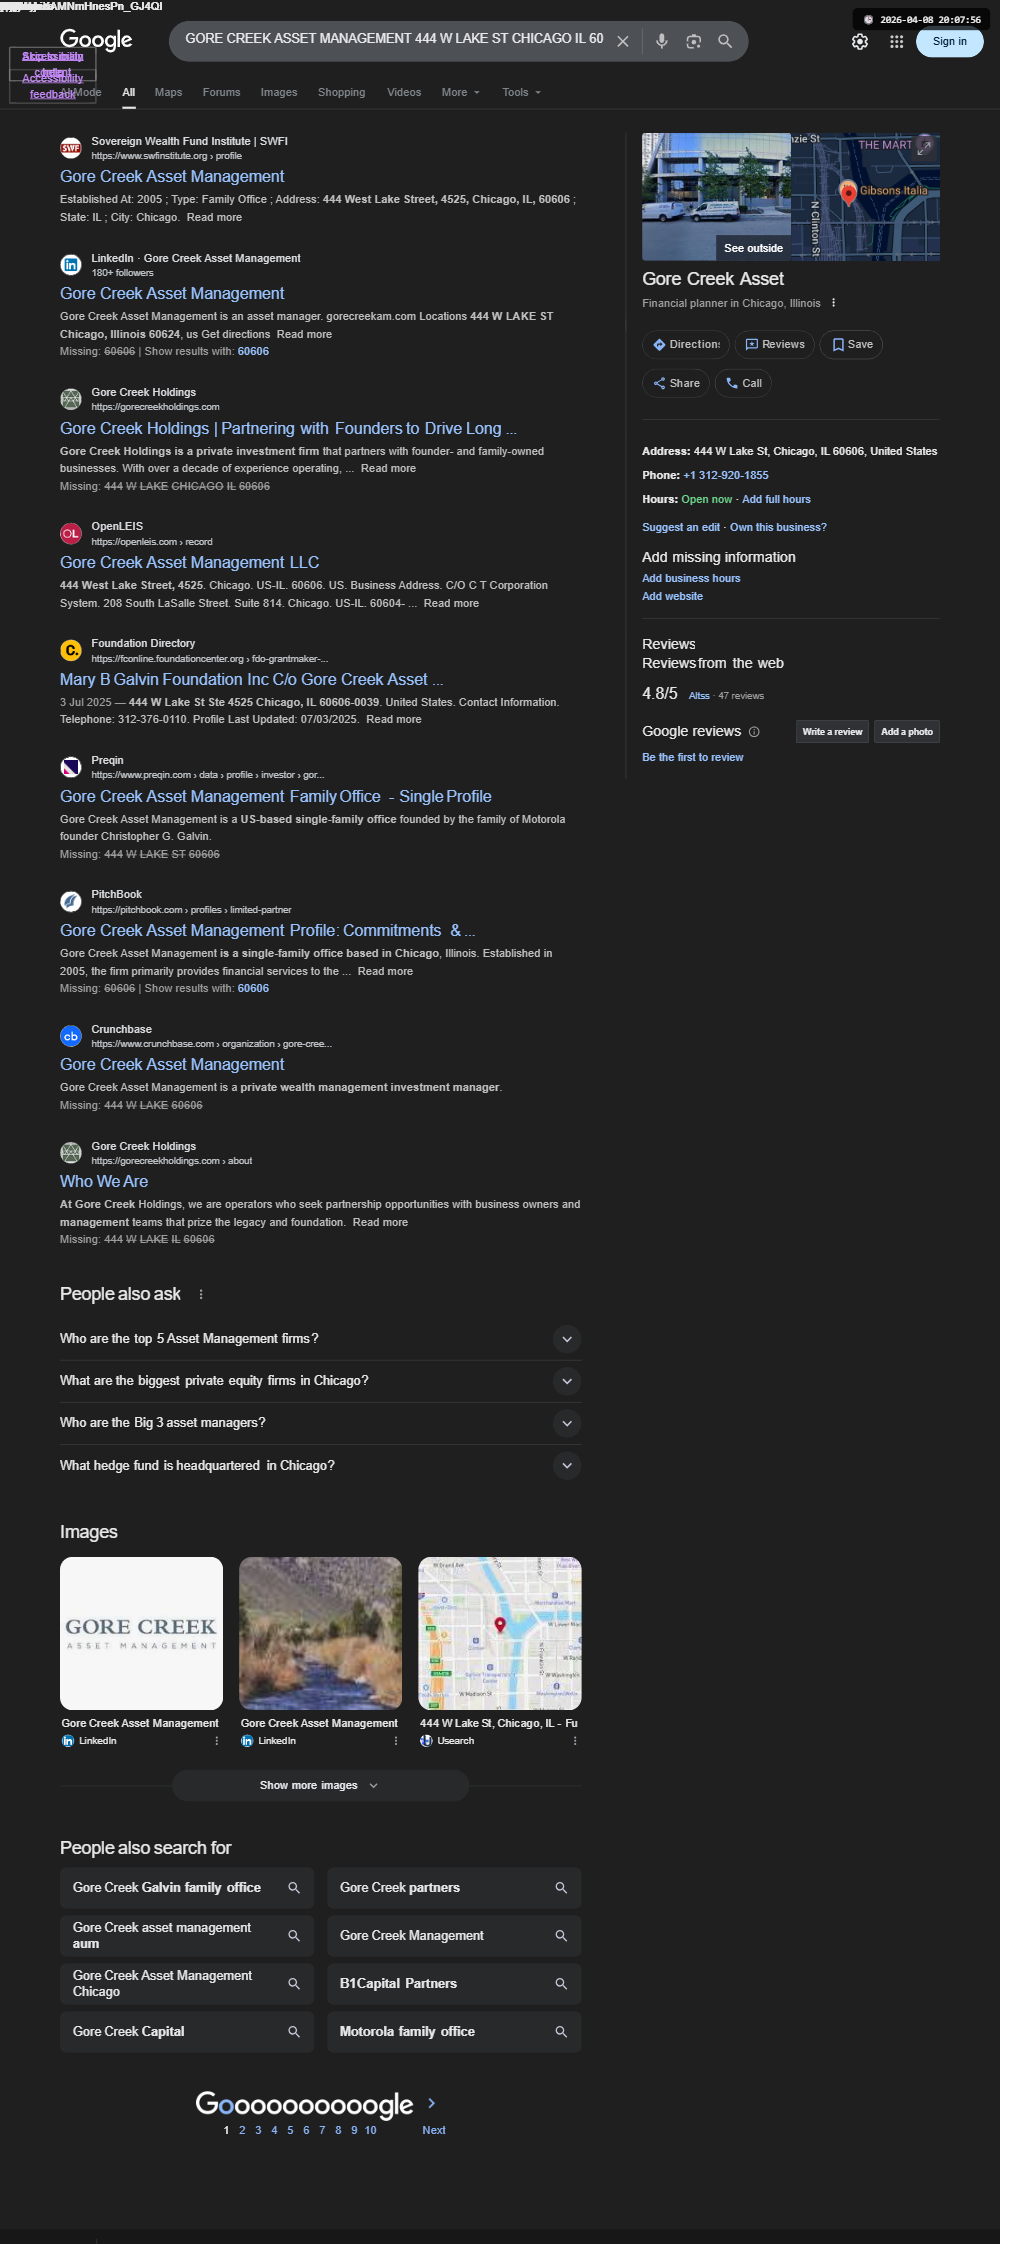Switch to Videos tab
The image size is (1012, 2244).
tap(404, 92)
